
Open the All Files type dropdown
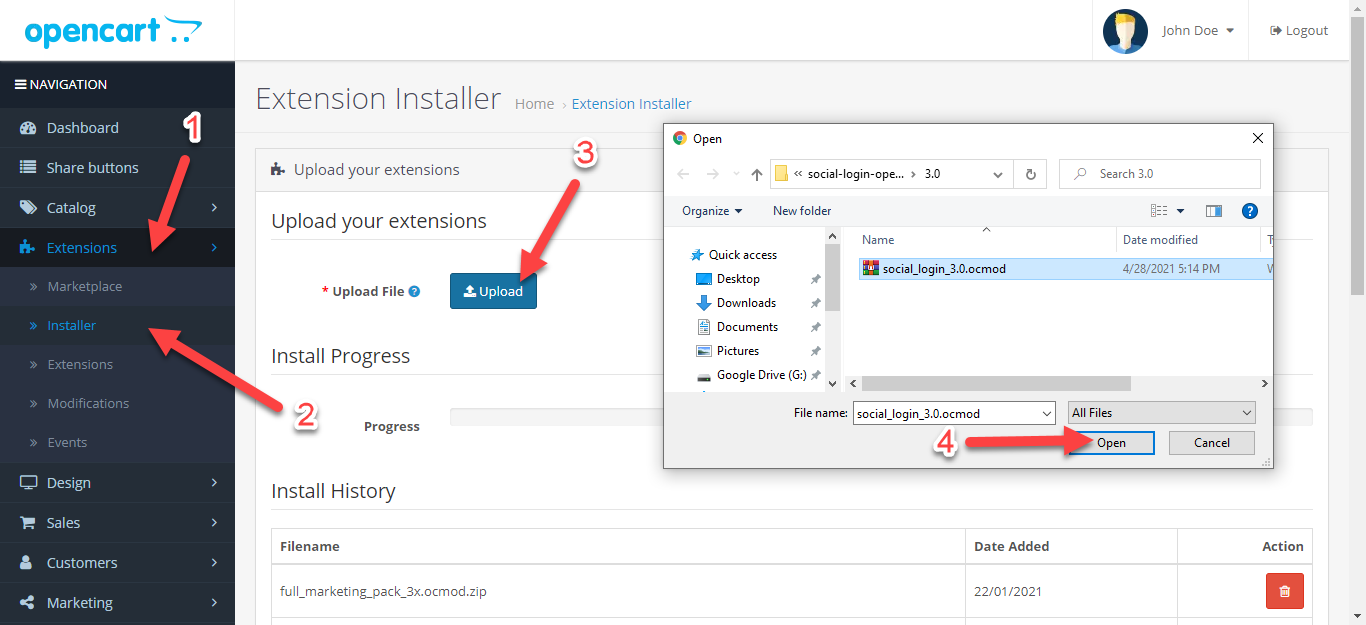(1162, 413)
